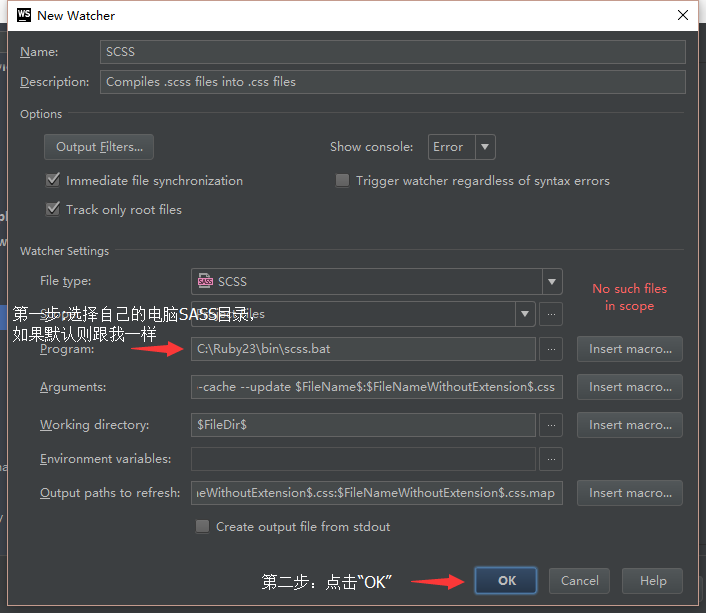This screenshot has height=613, width=706.
Task: Click the Error value in Show console
Action: (448, 147)
